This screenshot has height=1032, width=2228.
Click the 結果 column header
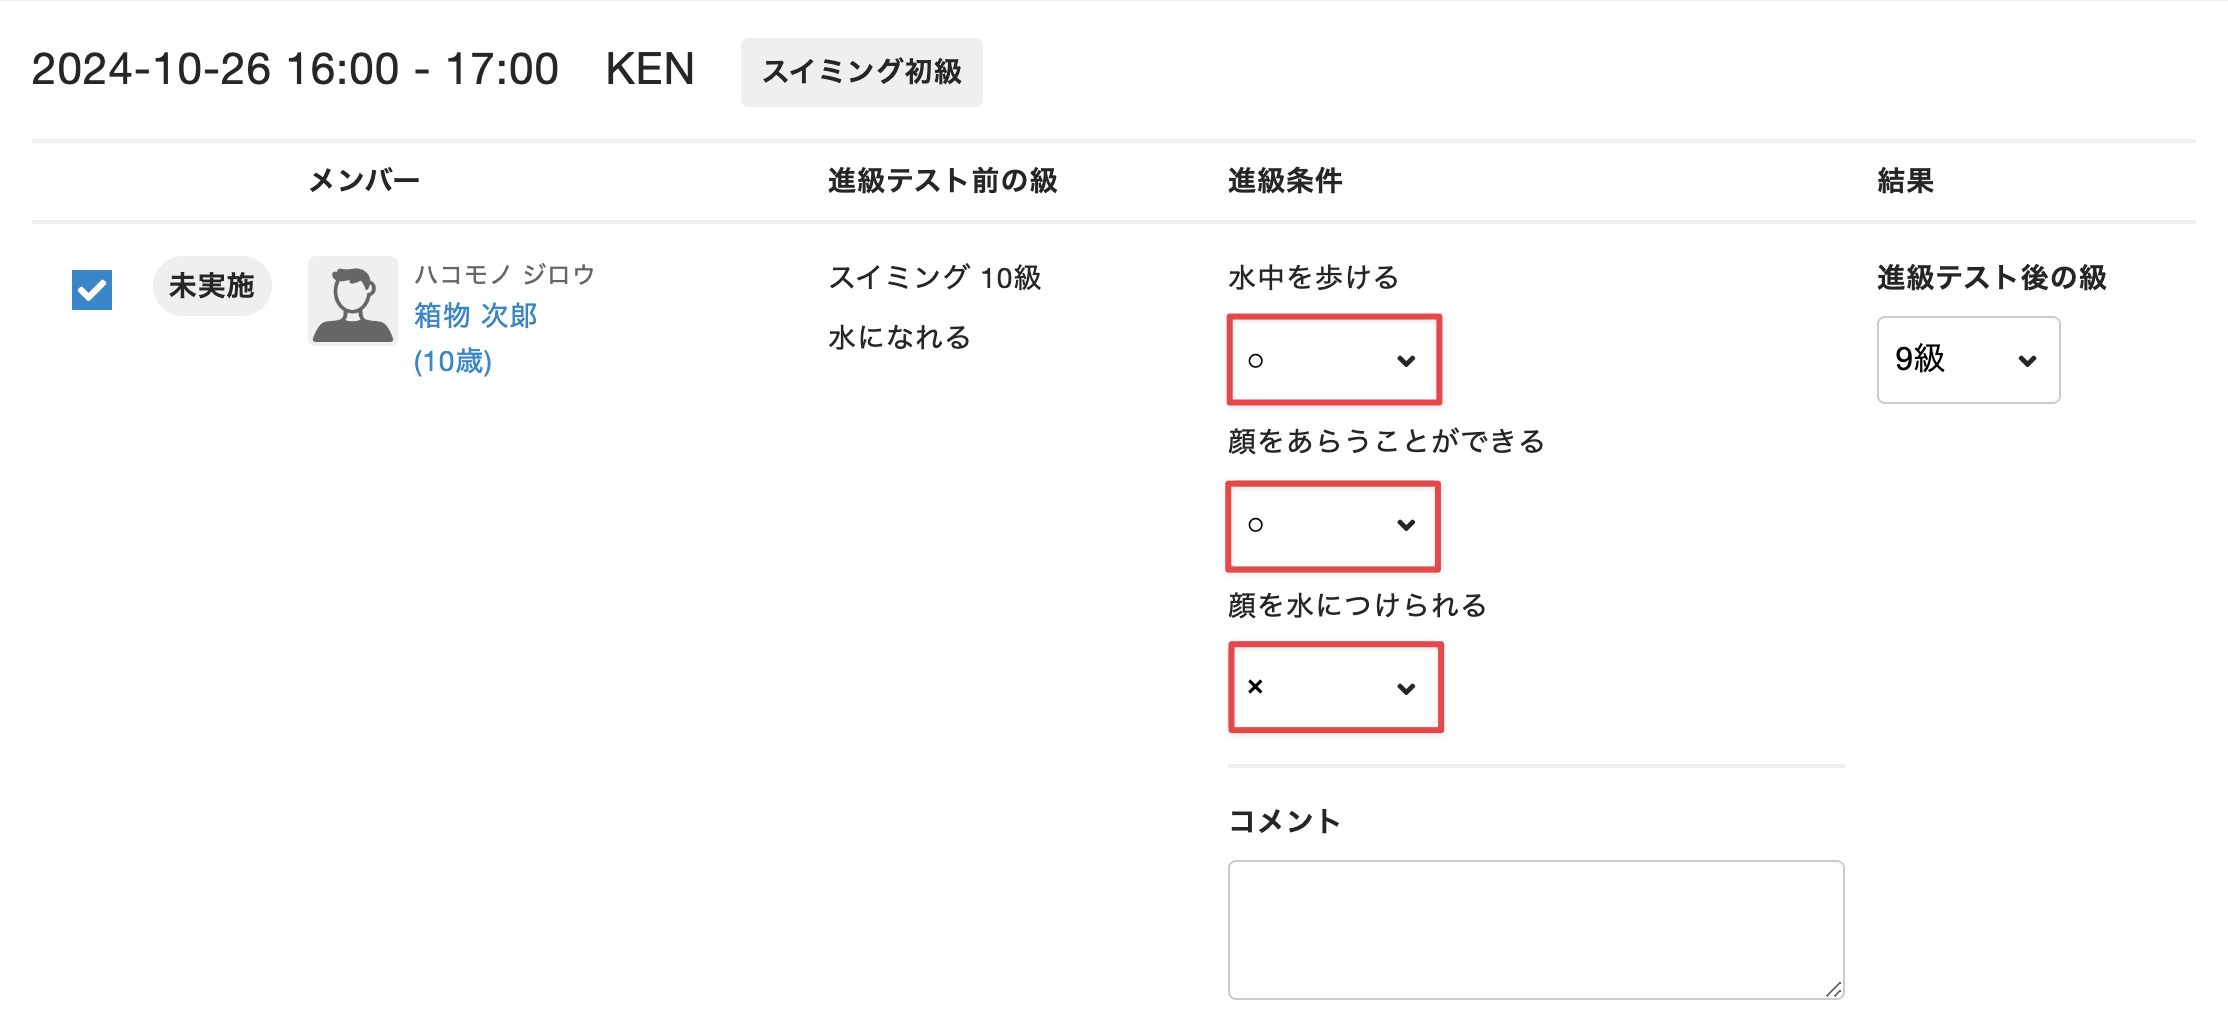pos(1905,181)
